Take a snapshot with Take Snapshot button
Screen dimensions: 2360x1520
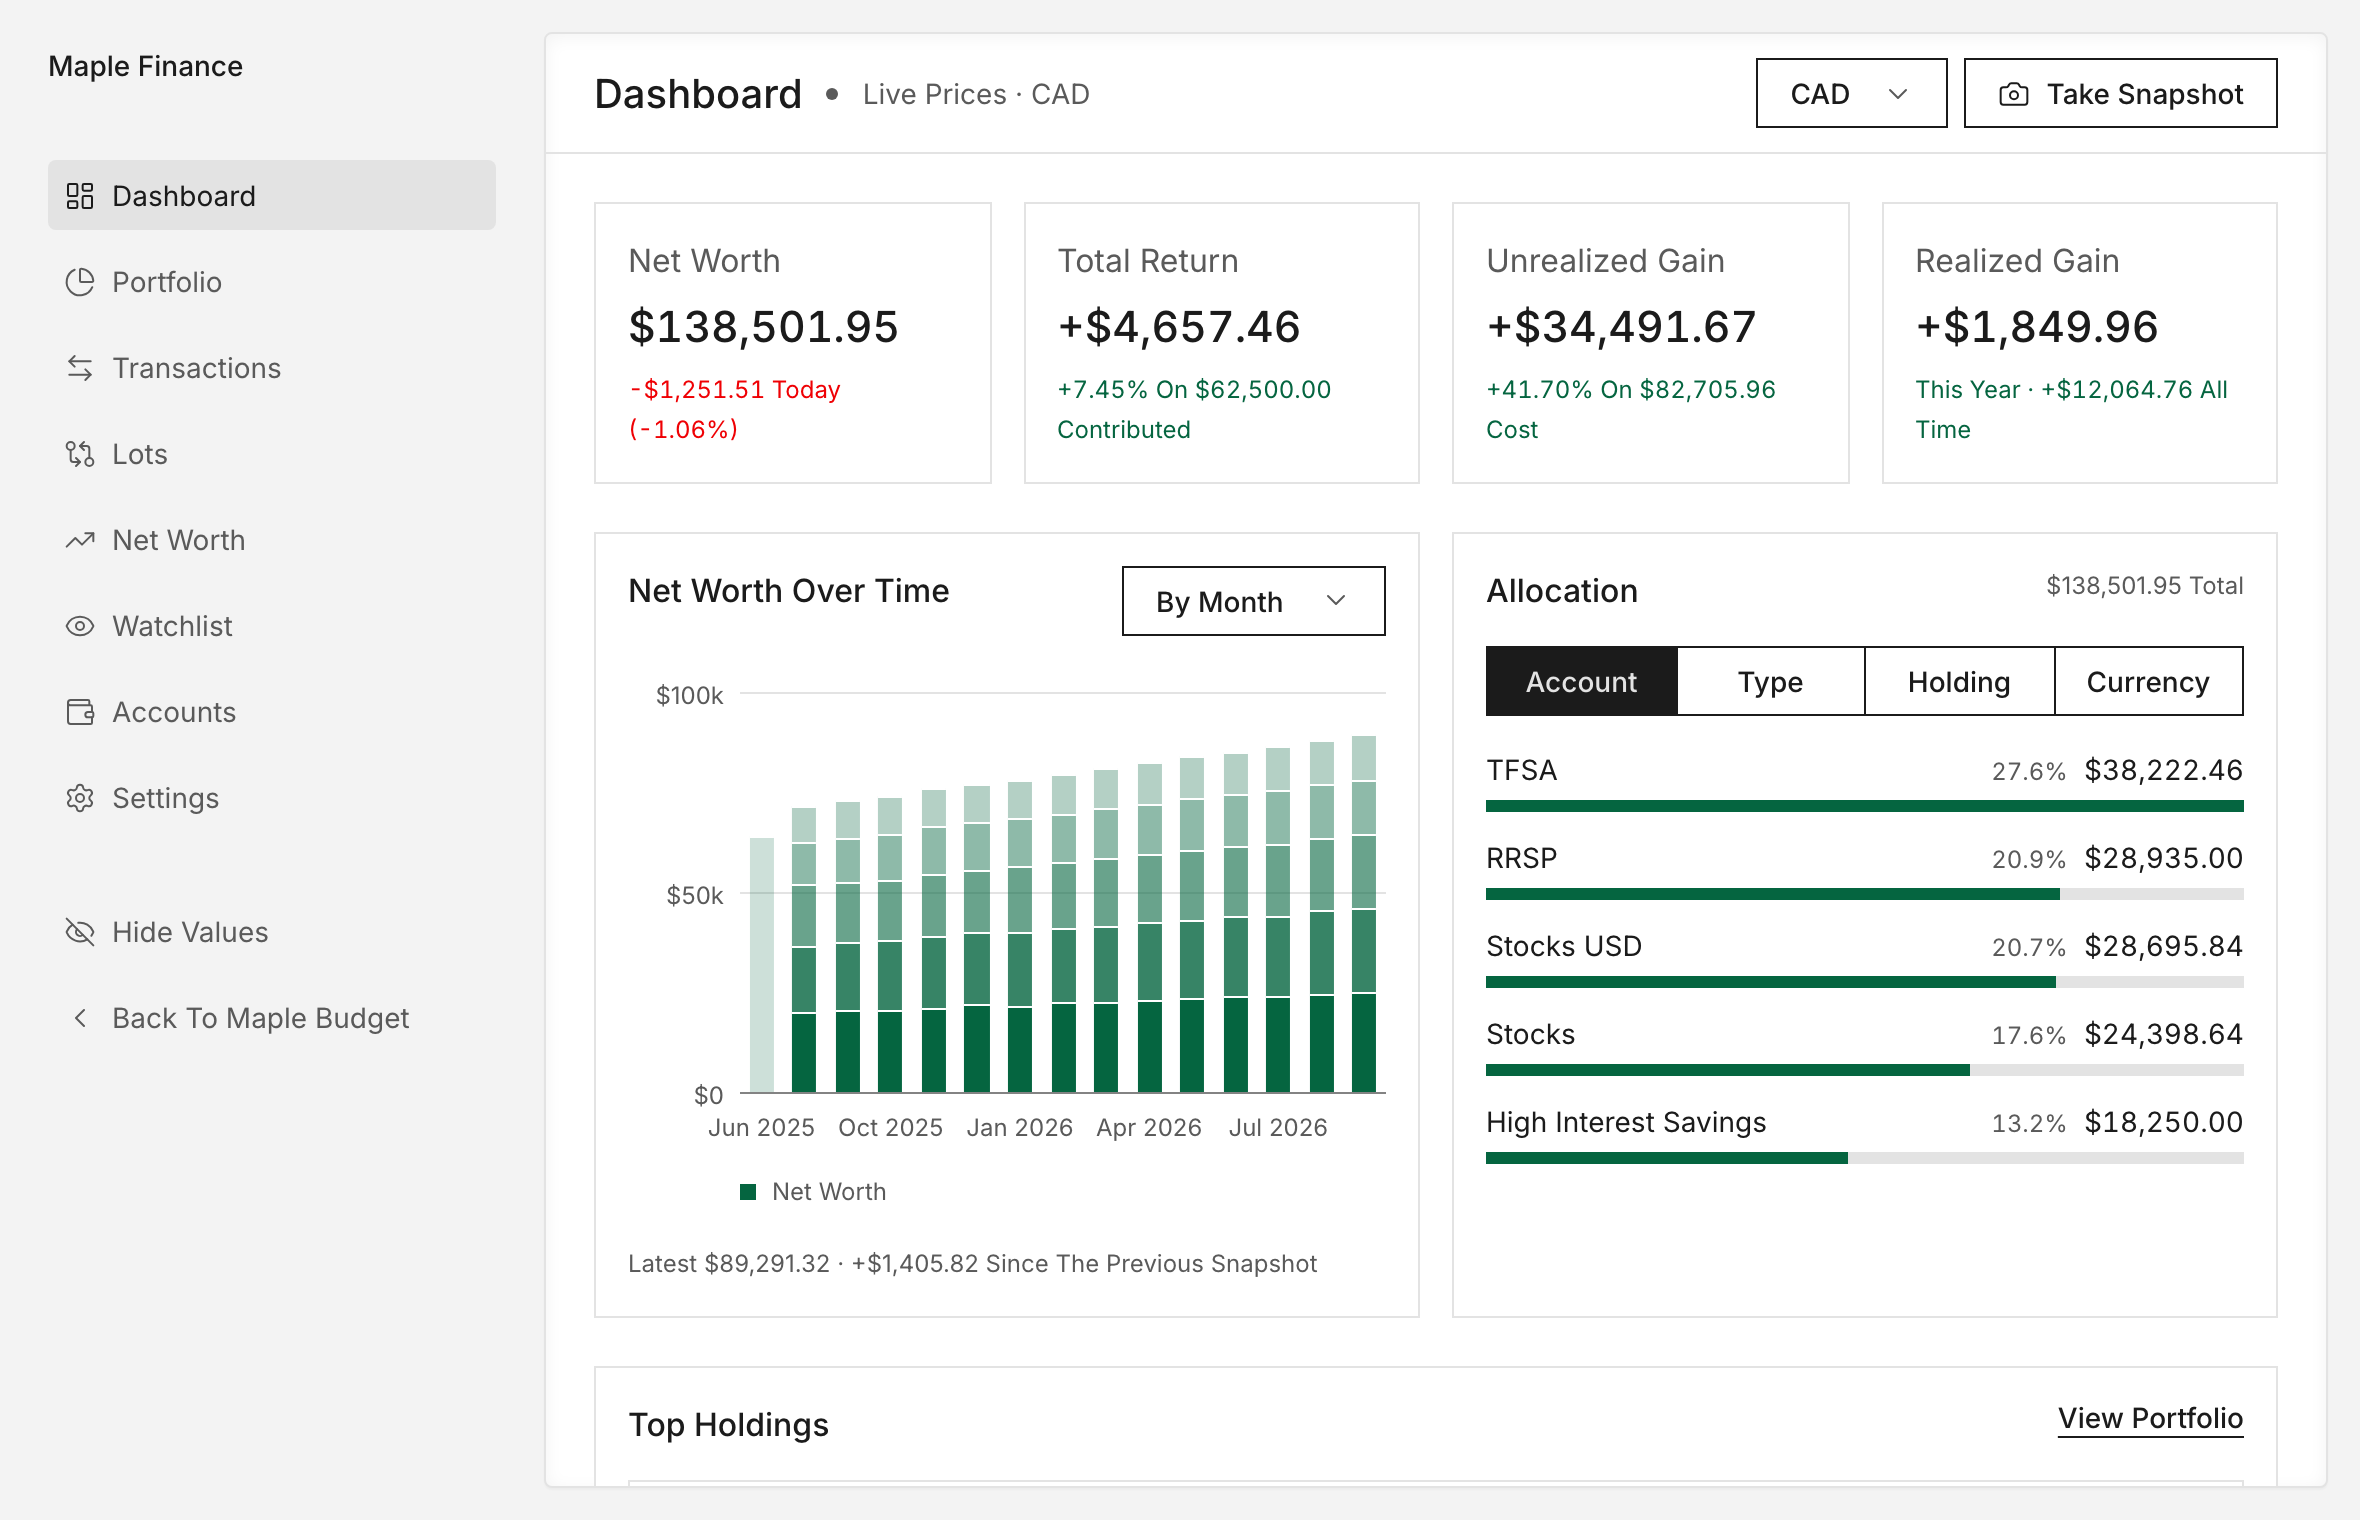(x=2120, y=93)
